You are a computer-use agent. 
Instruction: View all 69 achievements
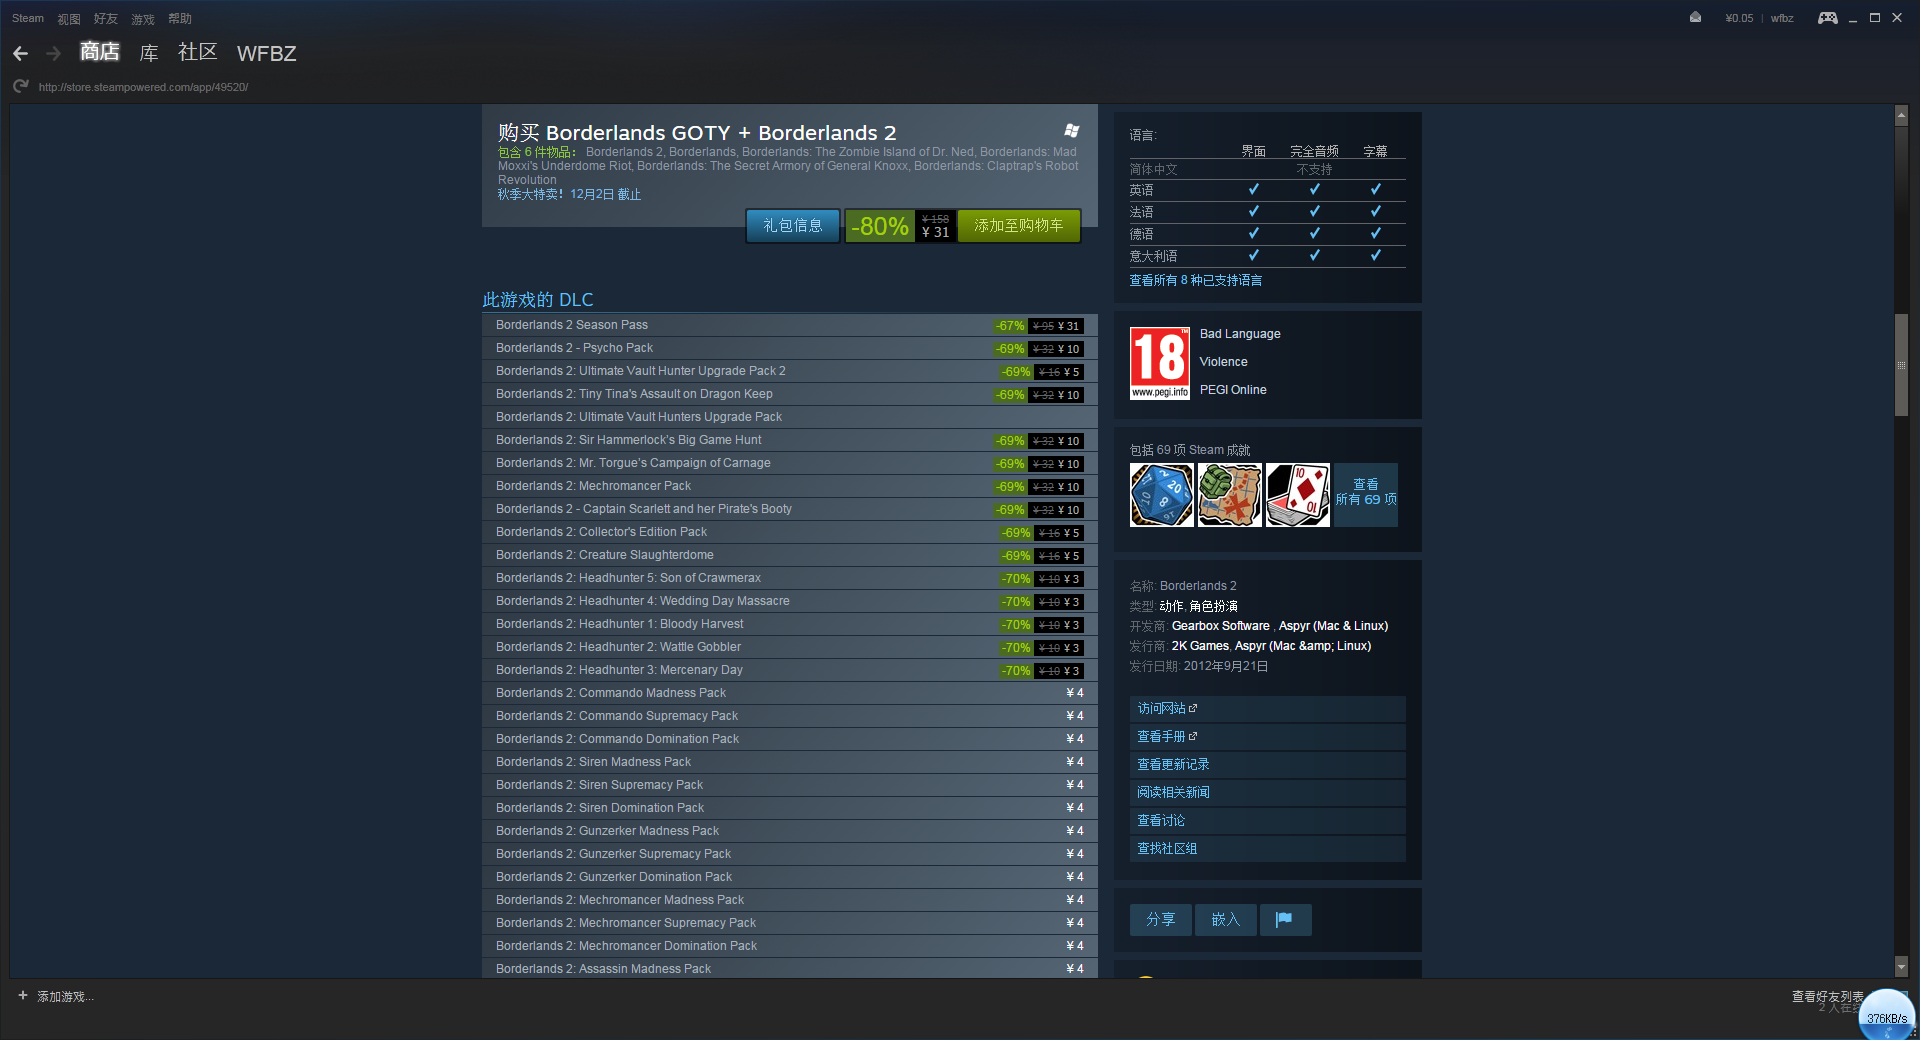[x=1366, y=495]
